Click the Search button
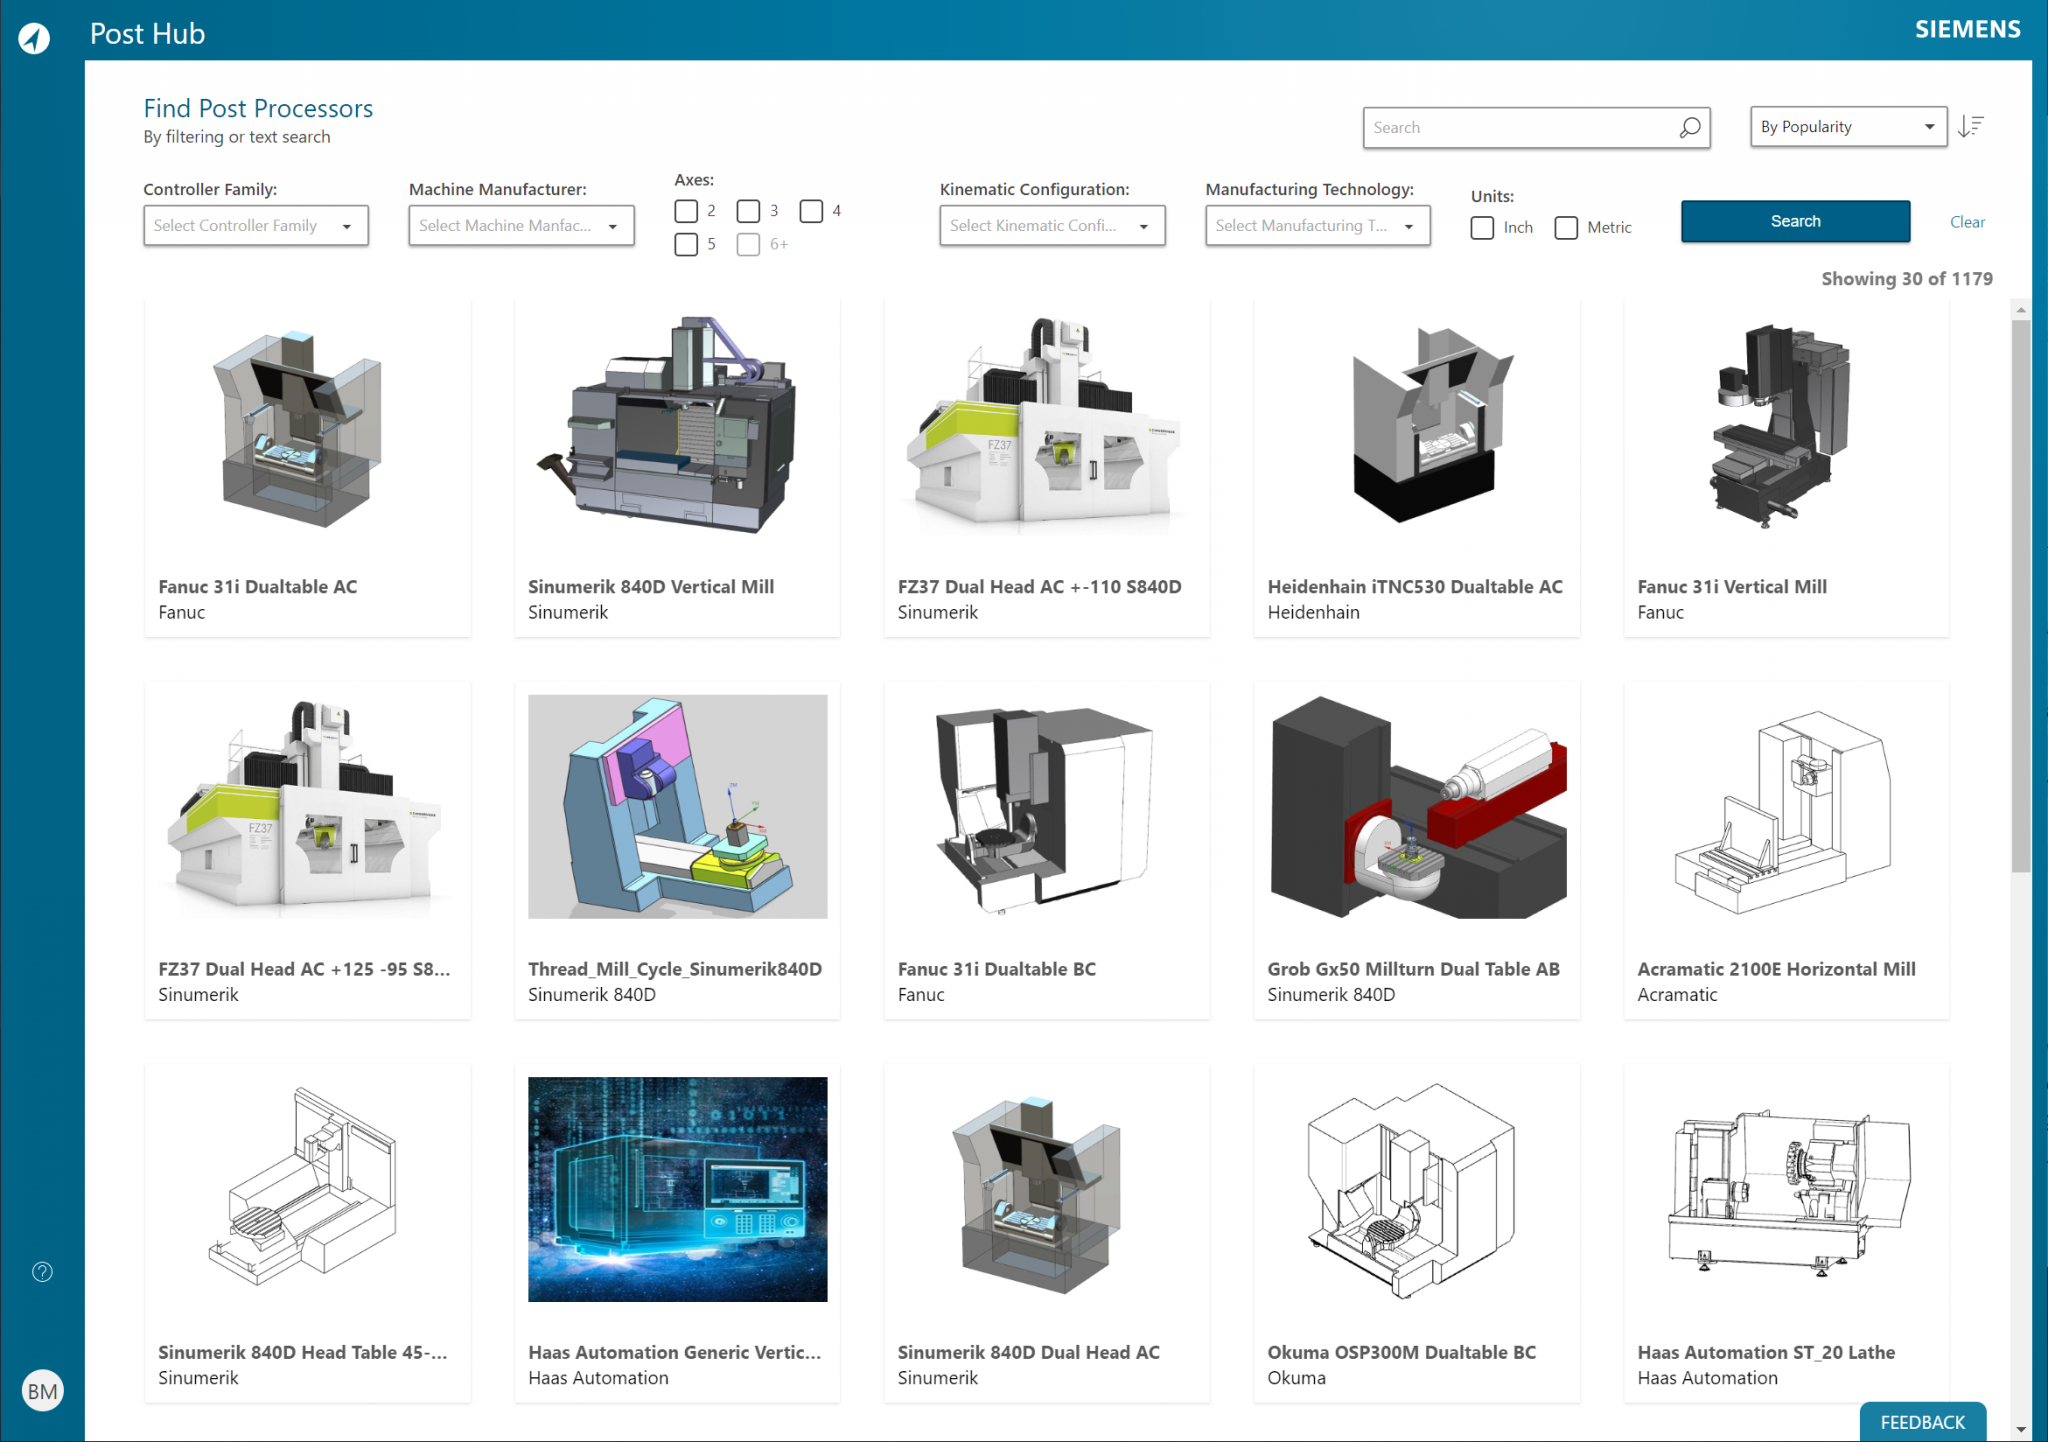This screenshot has height=1442, width=2048. 1794,221
